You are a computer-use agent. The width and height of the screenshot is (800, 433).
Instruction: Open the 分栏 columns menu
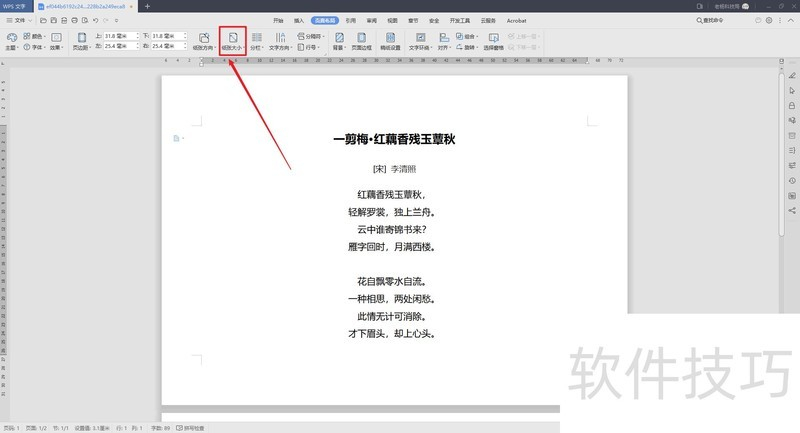click(x=257, y=41)
